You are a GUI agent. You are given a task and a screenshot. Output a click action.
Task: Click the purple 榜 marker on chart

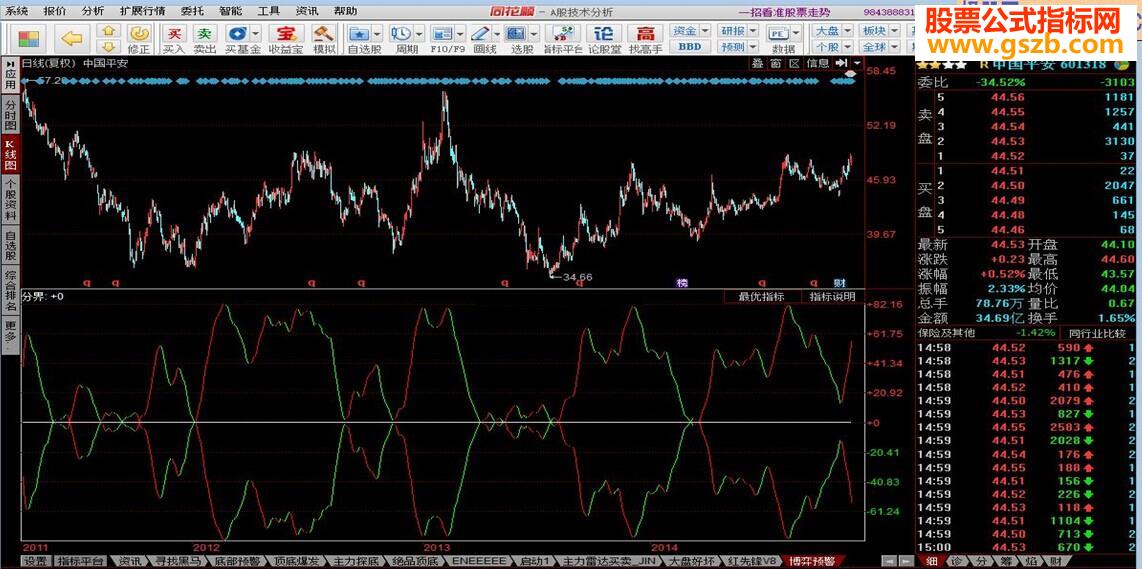pyautogui.click(x=682, y=283)
